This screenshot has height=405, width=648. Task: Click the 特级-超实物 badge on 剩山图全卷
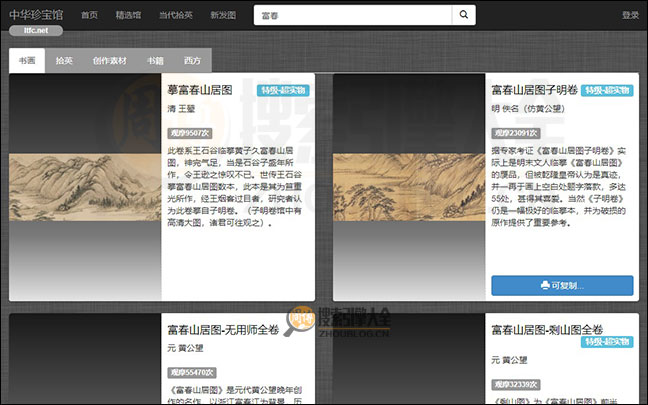(x=607, y=342)
